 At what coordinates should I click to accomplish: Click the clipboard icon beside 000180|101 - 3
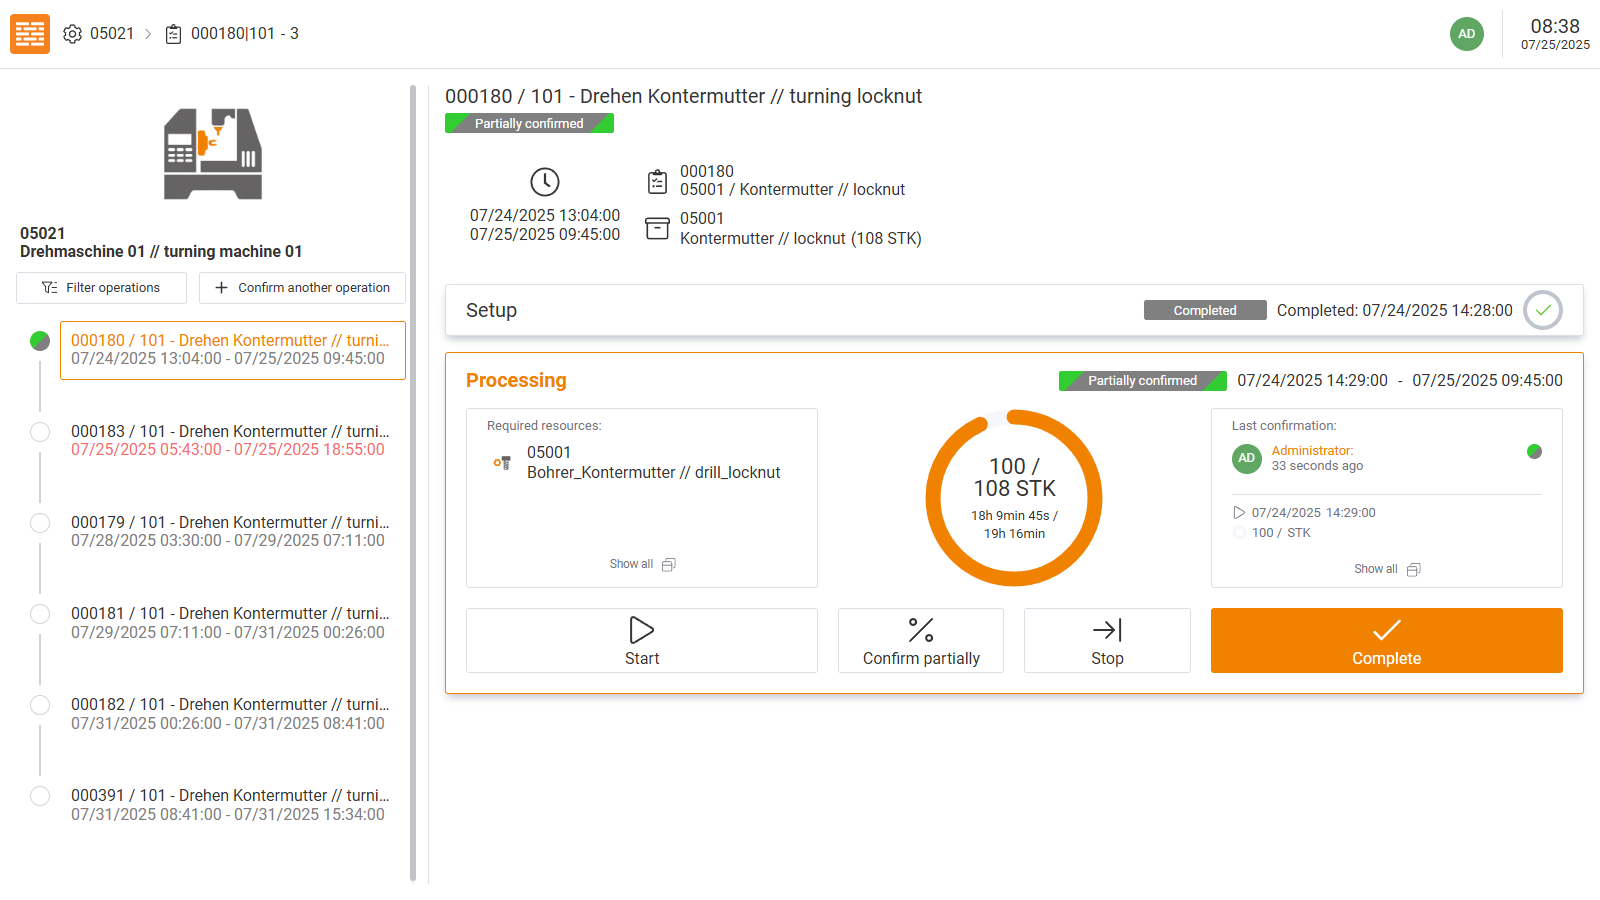click(x=173, y=34)
